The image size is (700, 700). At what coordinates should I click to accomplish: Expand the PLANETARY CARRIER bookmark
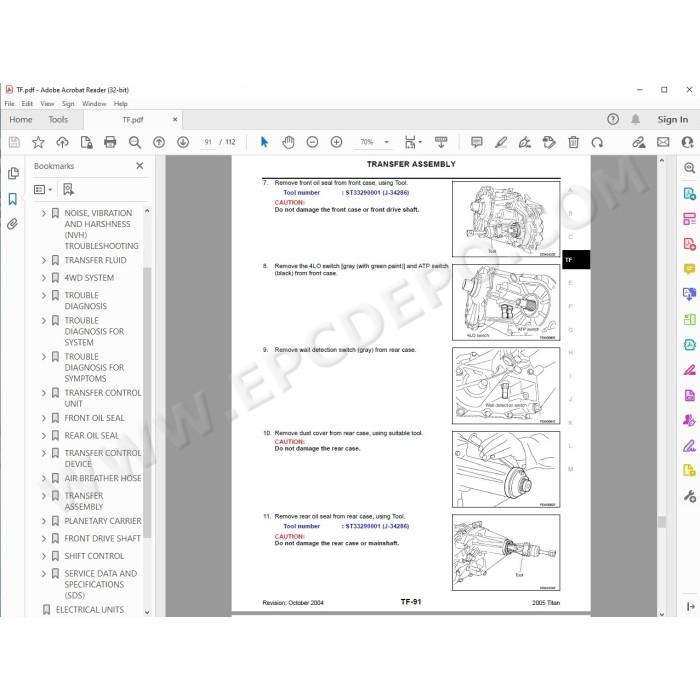pos(44,521)
